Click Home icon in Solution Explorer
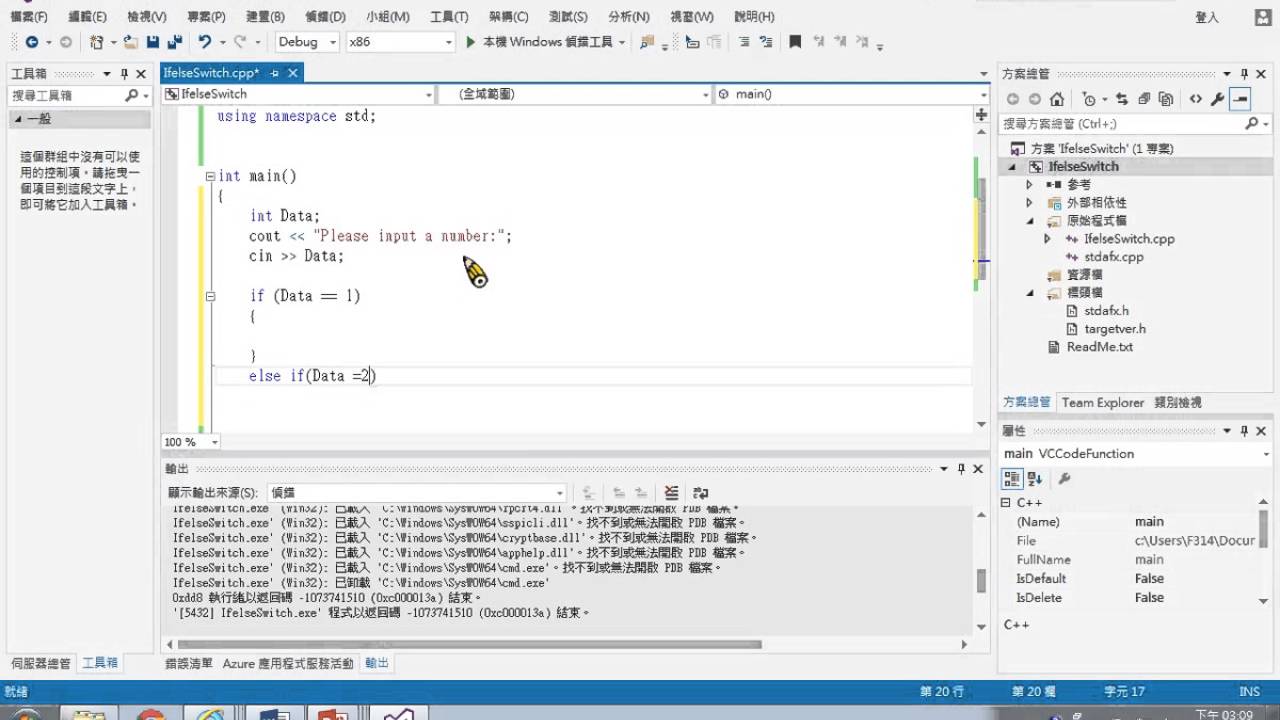 (1057, 99)
